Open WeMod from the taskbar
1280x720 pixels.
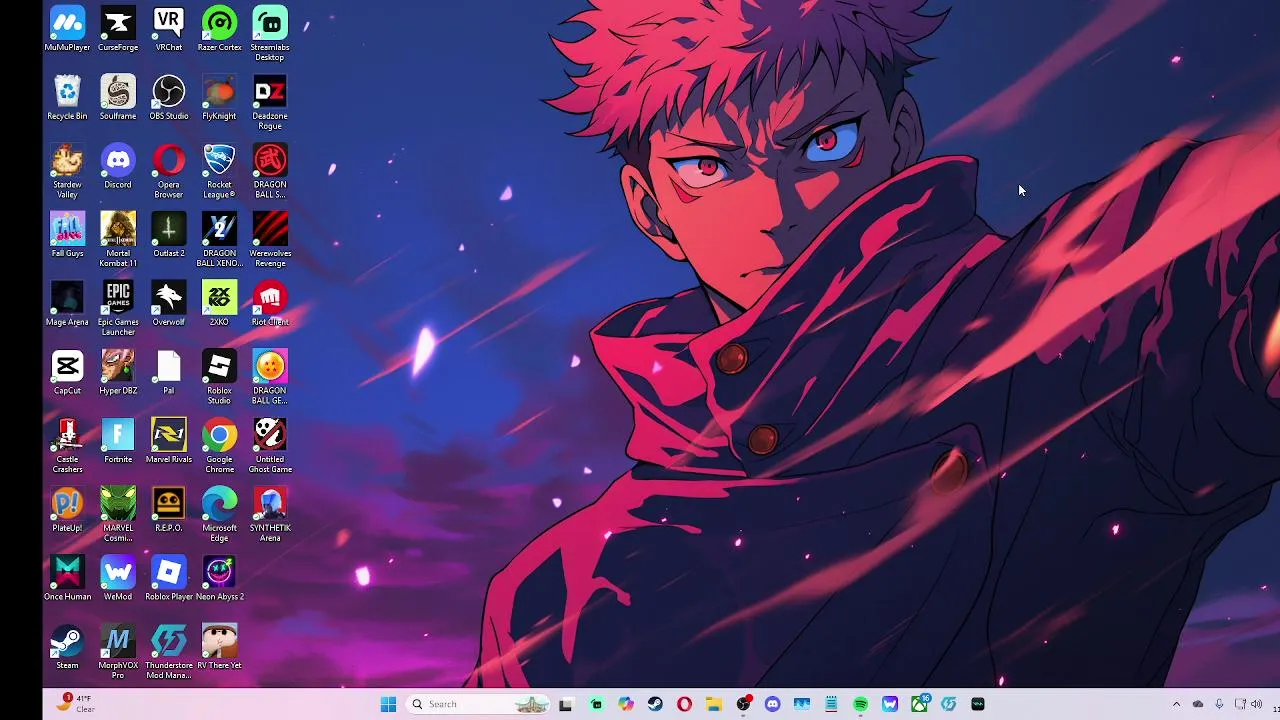coord(890,704)
